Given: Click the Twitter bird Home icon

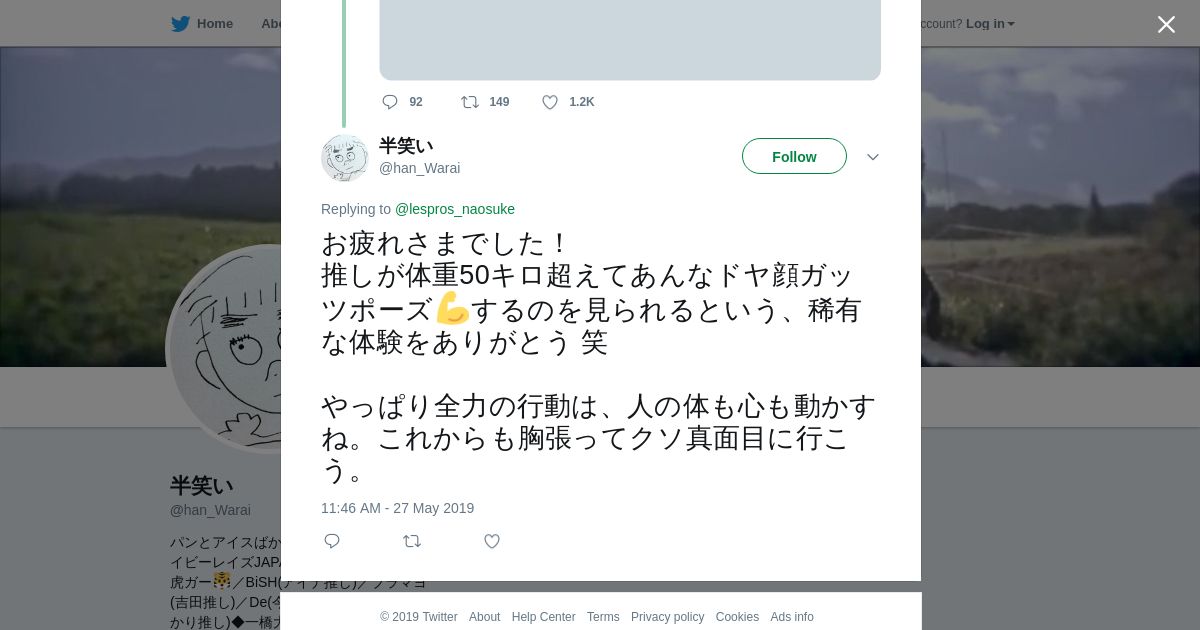Looking at the screenshot, I should (x=180, y=24).
